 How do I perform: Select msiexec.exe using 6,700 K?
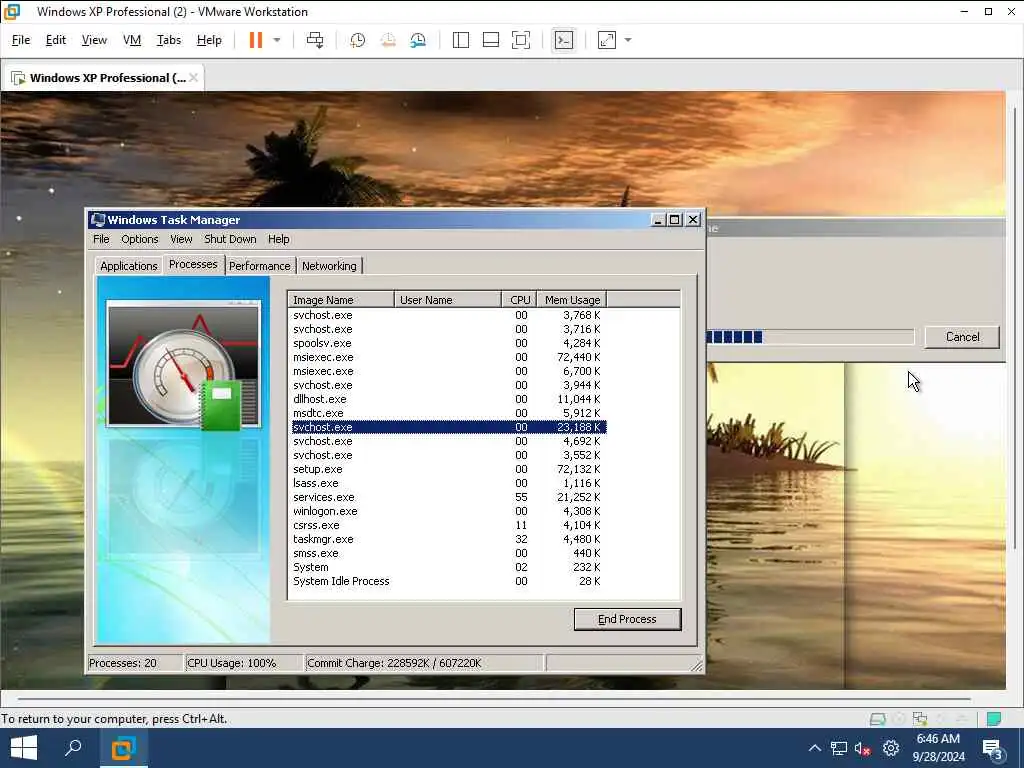449,371
